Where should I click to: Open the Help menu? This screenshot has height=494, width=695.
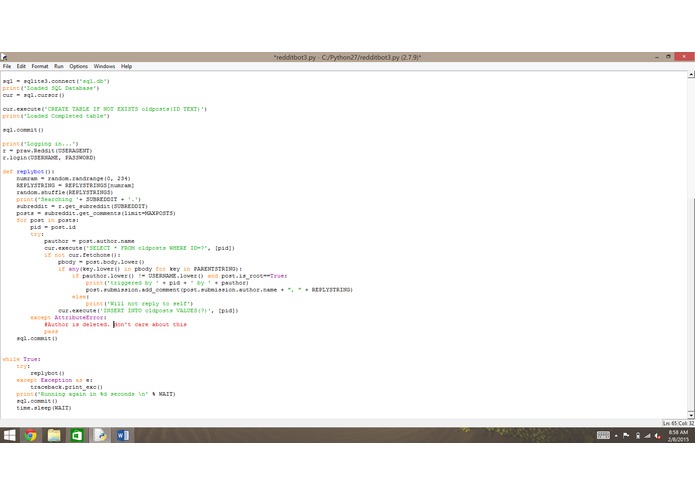126,66
